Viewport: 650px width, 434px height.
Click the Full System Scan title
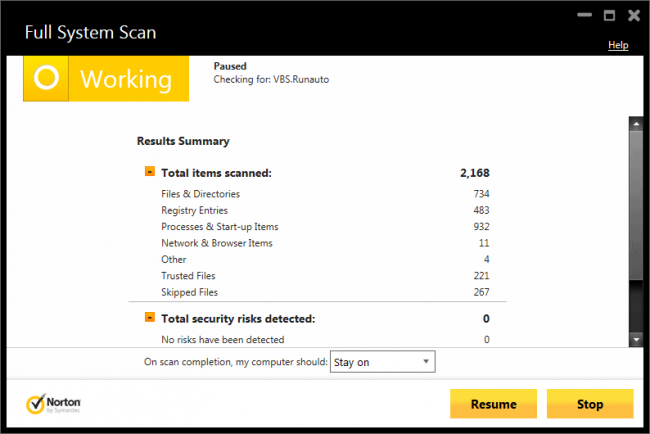90,33
